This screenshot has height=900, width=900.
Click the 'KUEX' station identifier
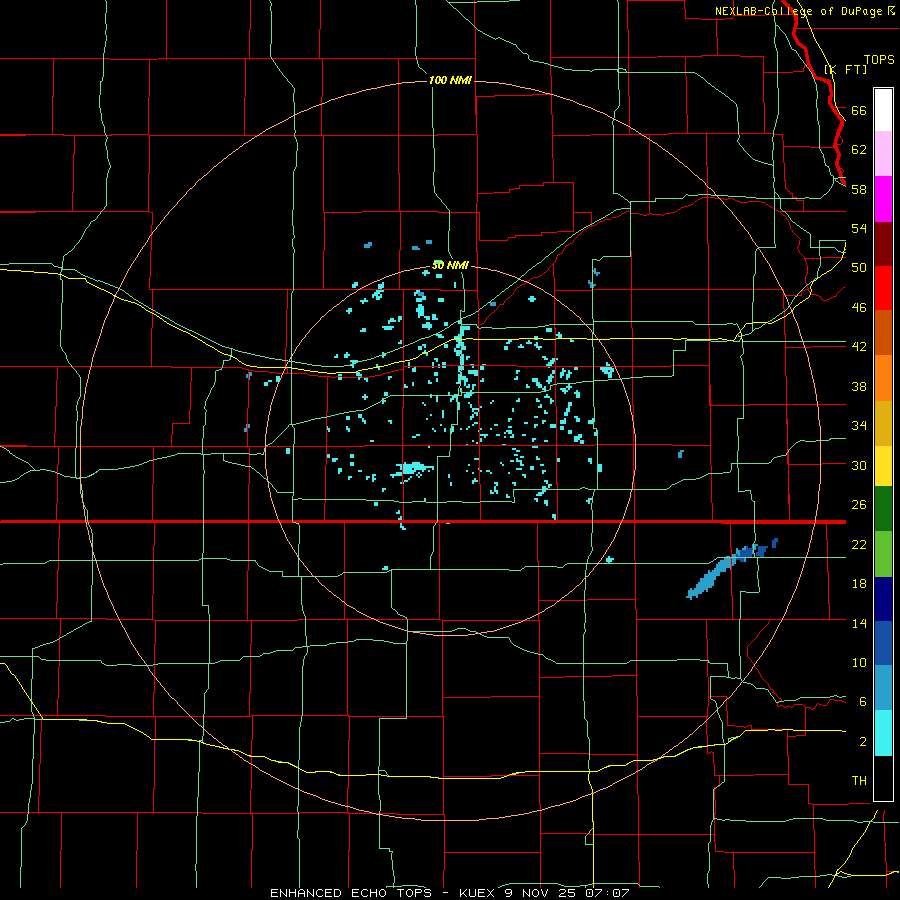(479, 893)
